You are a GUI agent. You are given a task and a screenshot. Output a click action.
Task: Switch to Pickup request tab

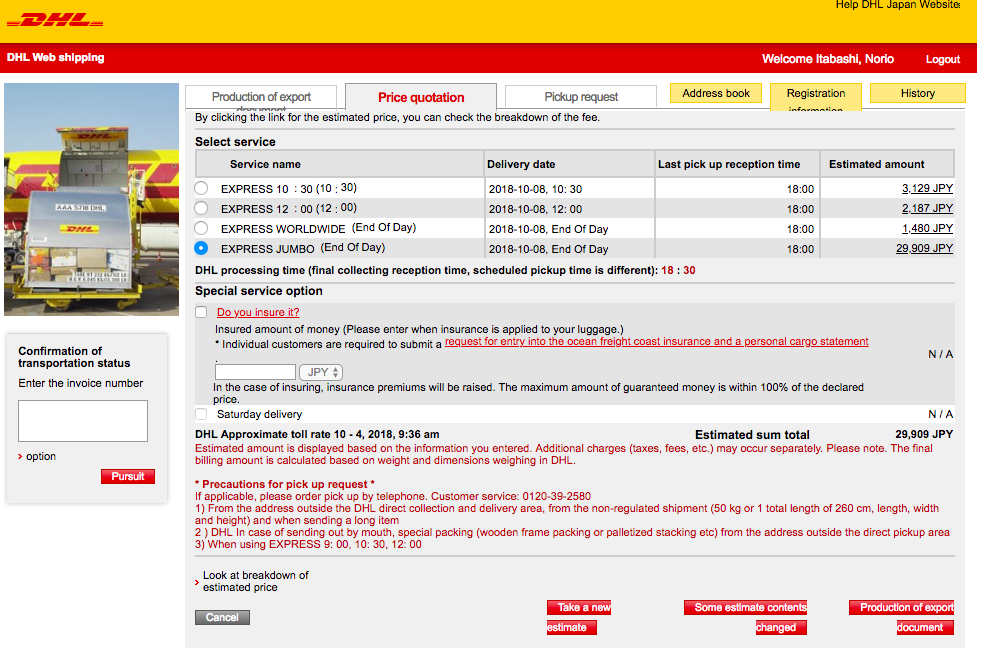pyautogui.click(x=581, y=97)
